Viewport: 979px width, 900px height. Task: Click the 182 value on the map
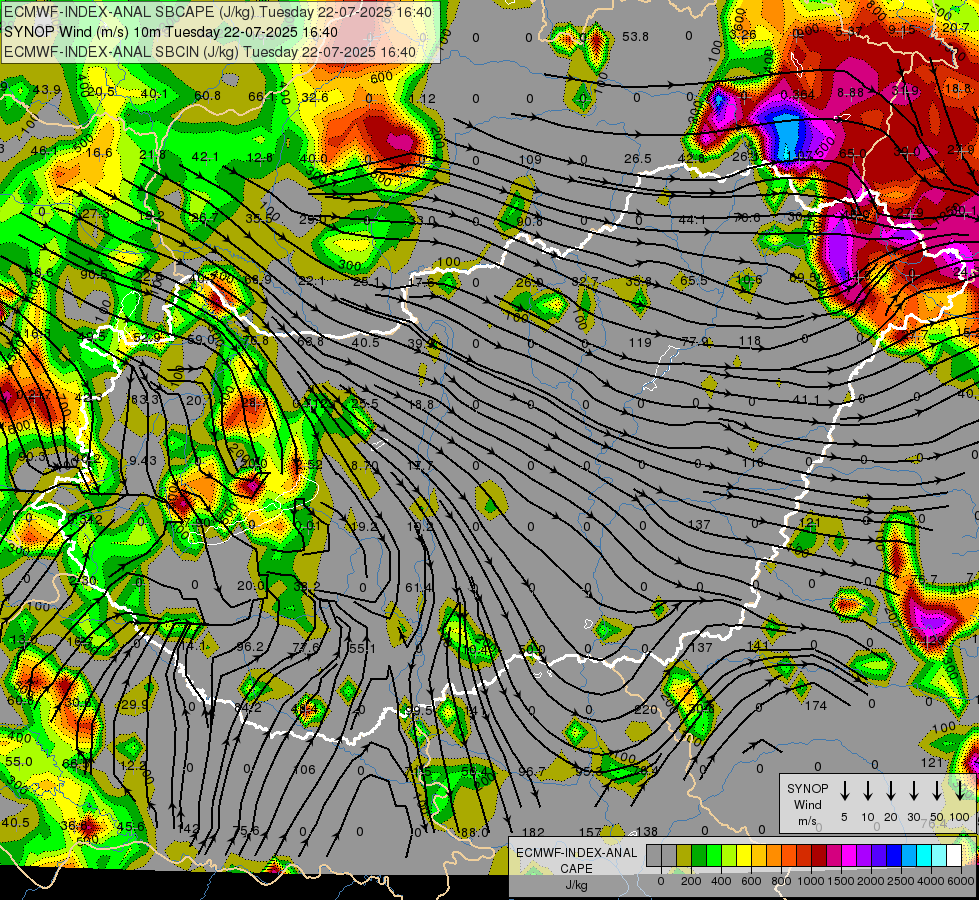click(533, 832)
